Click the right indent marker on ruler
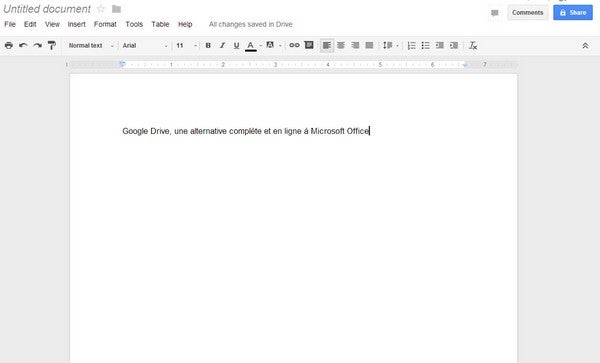Viewport: 600px width, 363px height. point(465,65)
